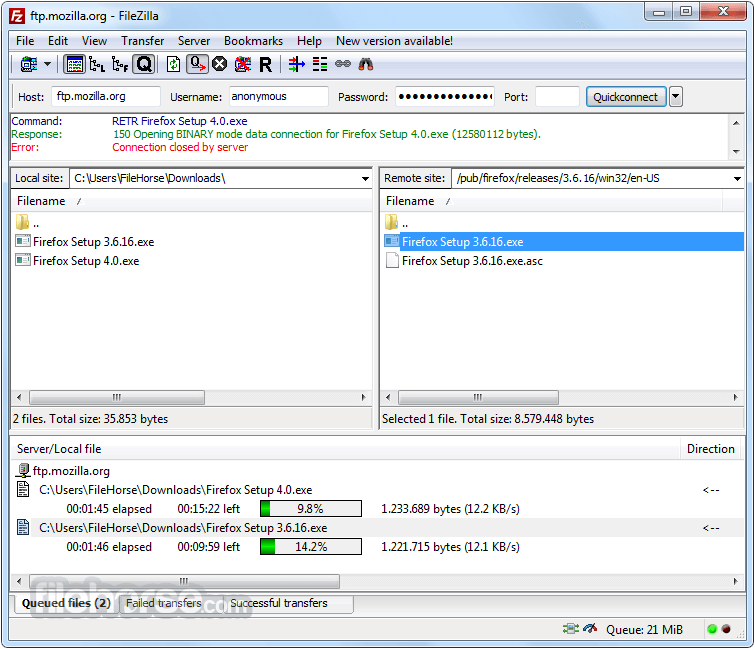Click the Host input field
The width and height of the screenshot is (755, 649).
point(106,96)
